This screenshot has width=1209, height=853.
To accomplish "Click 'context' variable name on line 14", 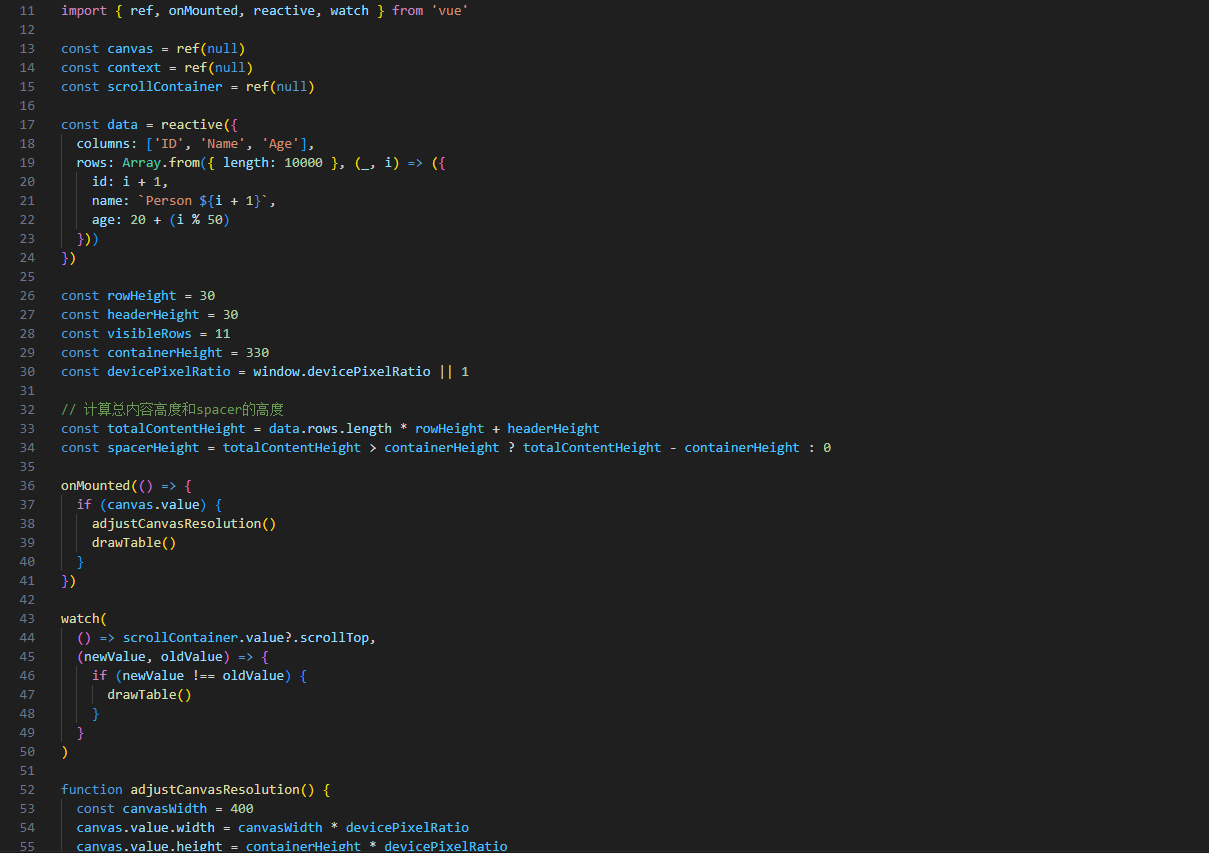I will [134, 67].
